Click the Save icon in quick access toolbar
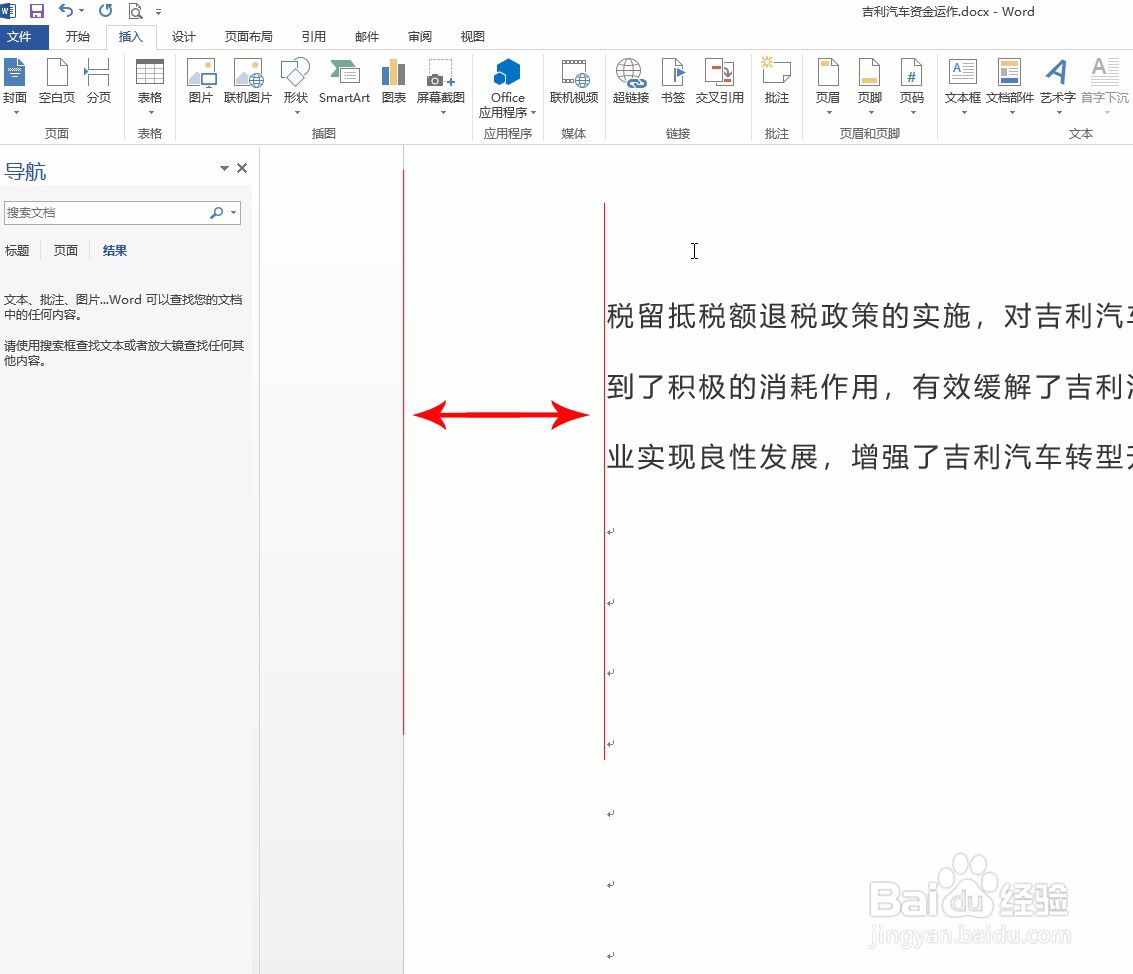 coord(36,11)
